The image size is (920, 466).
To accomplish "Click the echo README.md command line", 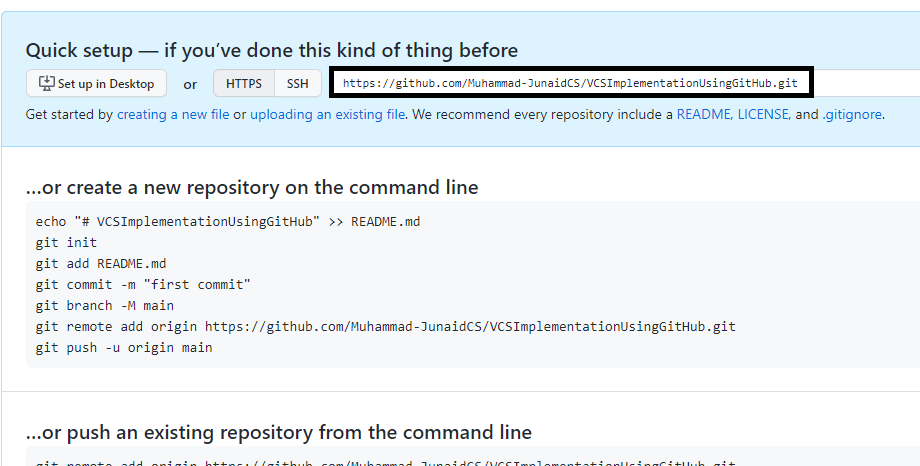I will click(x=228, y=222).
